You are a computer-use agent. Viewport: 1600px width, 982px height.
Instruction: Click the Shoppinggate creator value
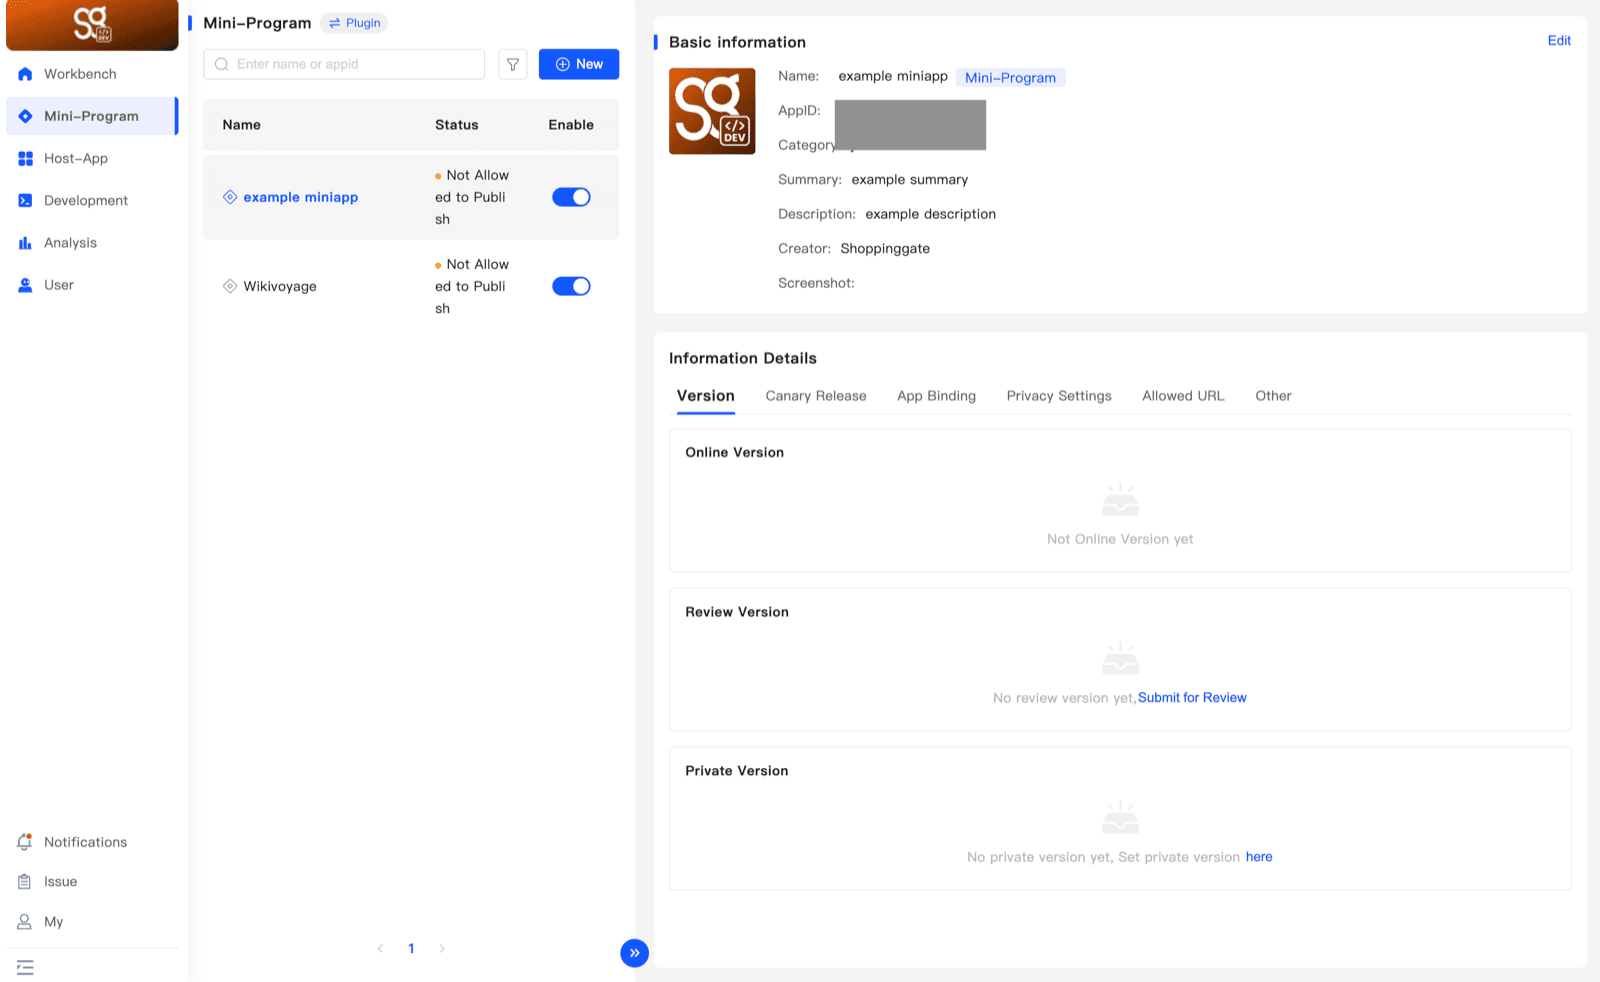tap(885, 249)
